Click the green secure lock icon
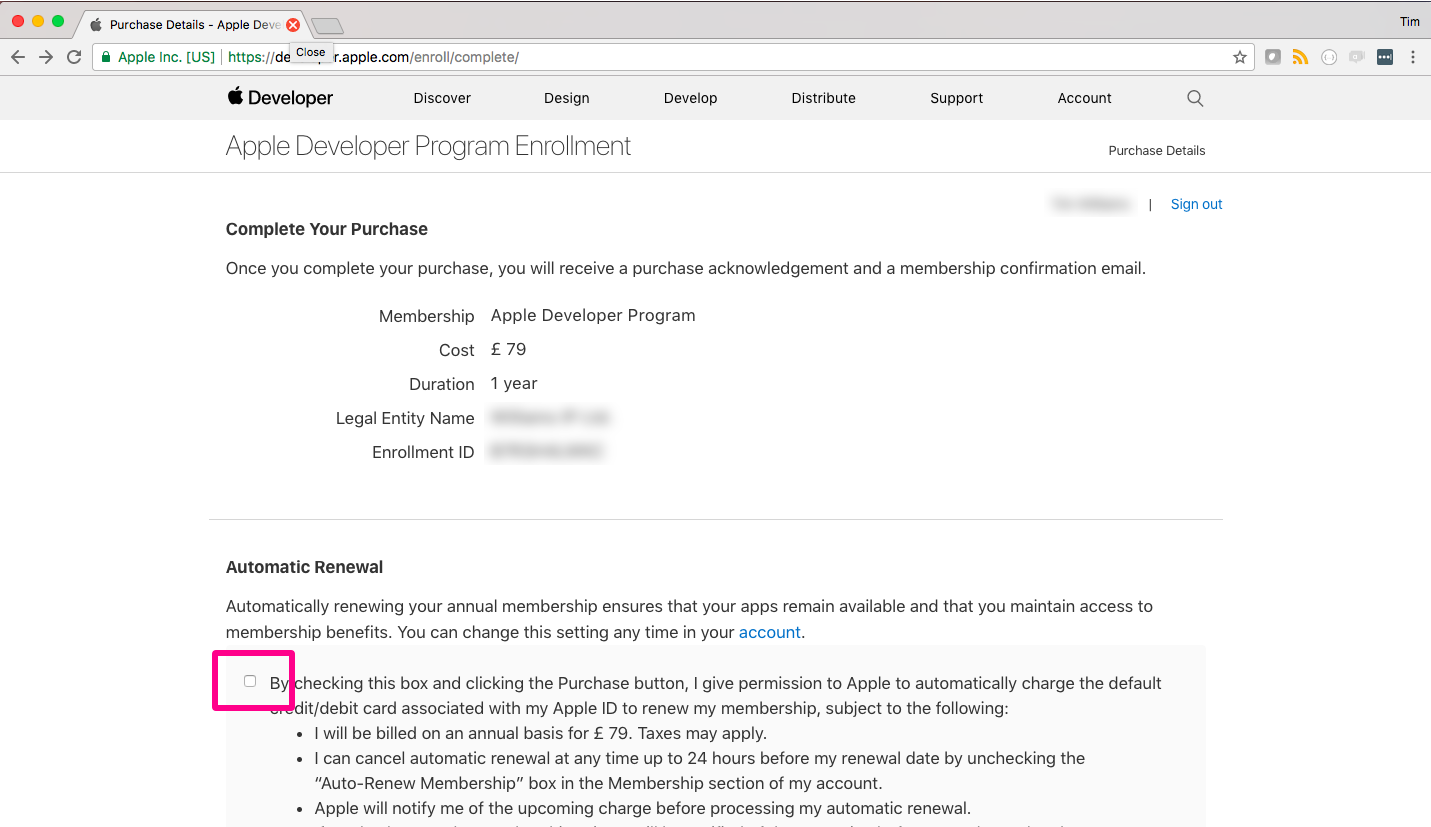 [106, 57]
